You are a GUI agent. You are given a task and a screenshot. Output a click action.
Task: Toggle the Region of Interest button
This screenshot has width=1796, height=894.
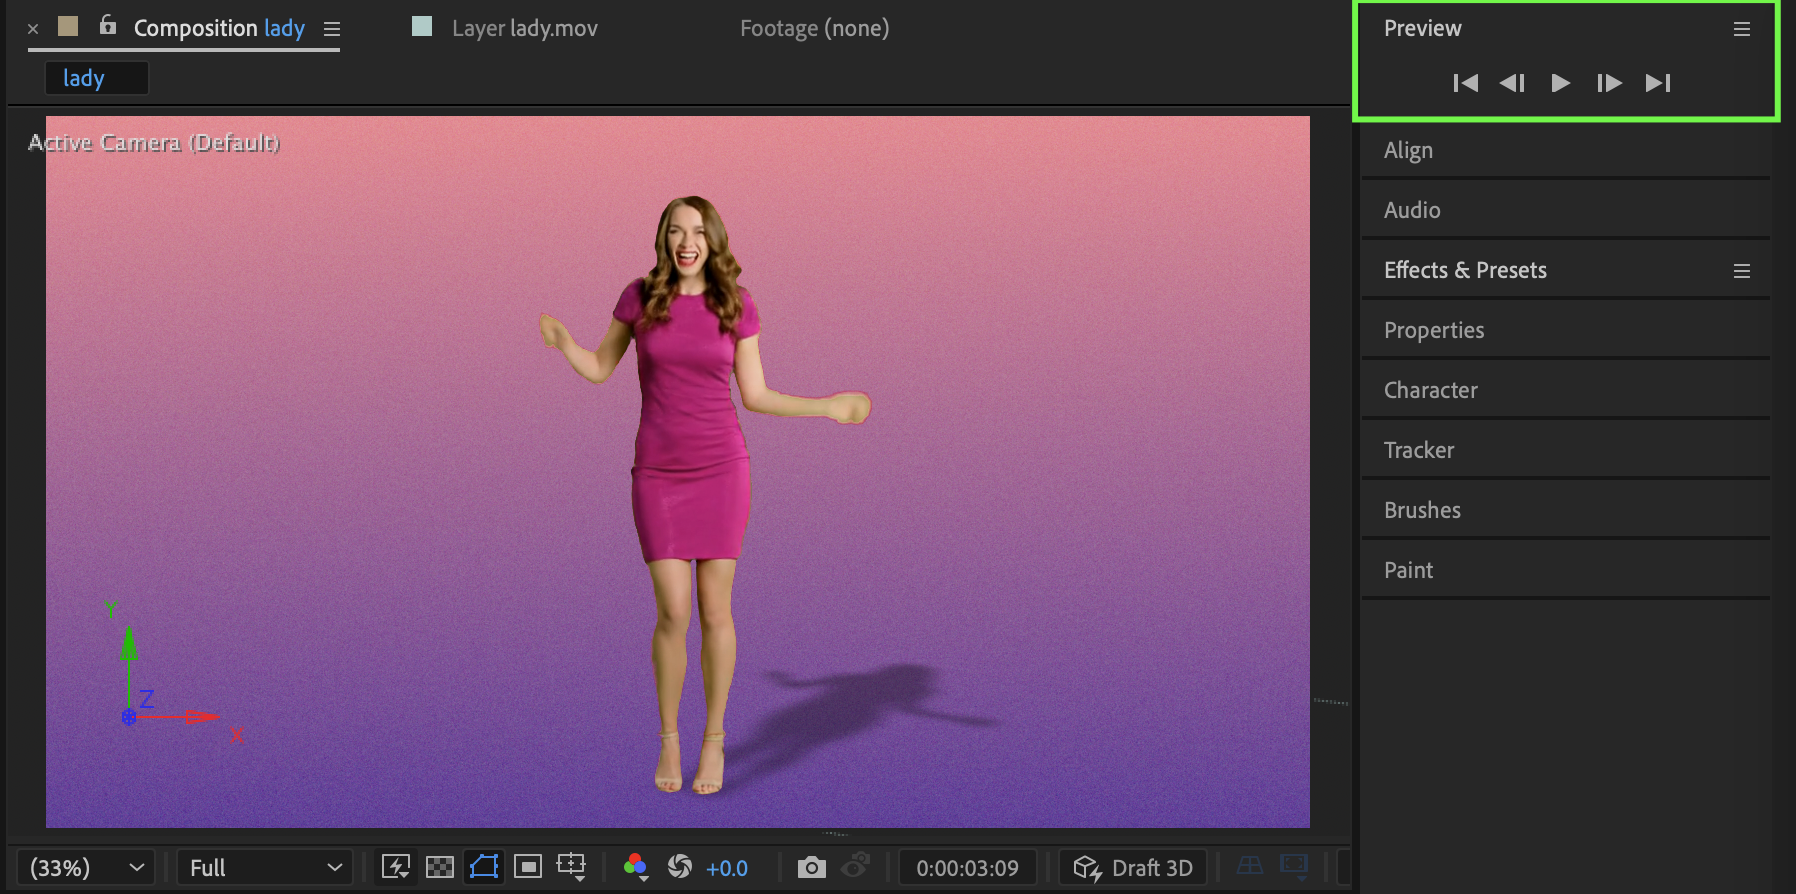pos(528,867)
